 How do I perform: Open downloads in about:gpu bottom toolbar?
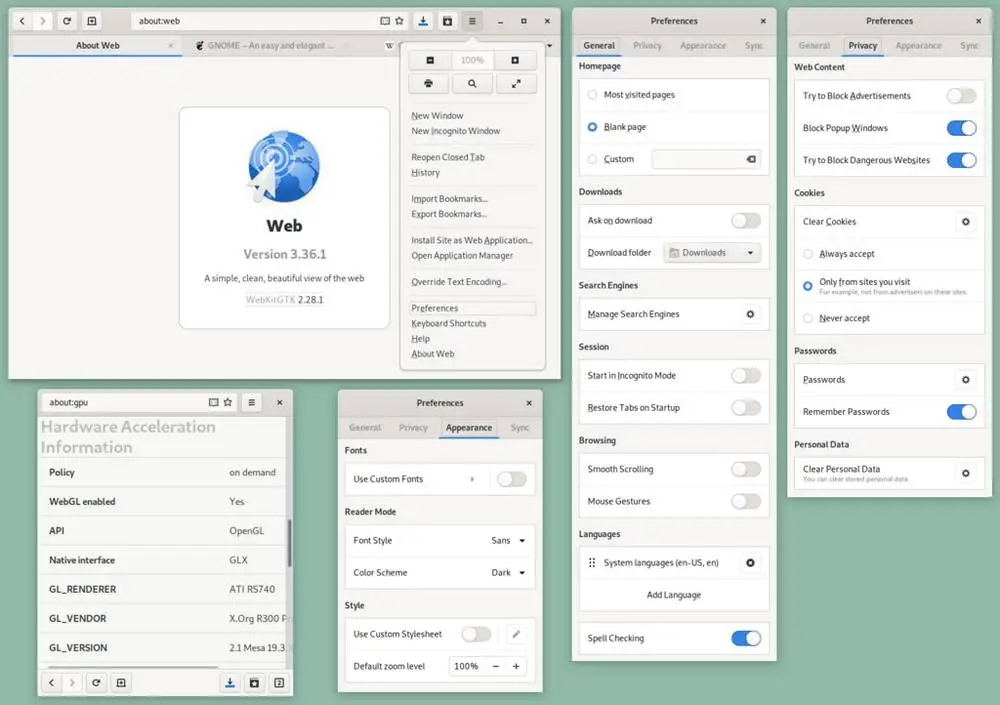230,683
